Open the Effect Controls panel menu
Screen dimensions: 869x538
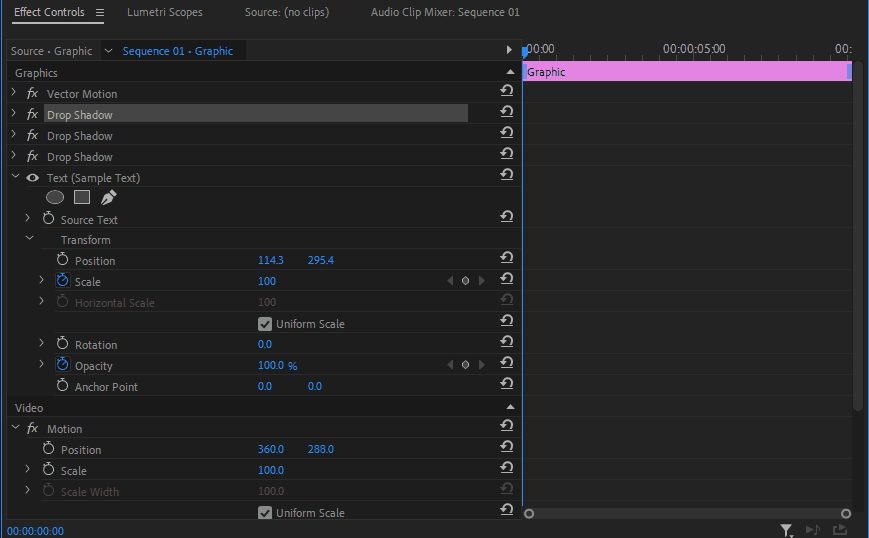[100, 12]
